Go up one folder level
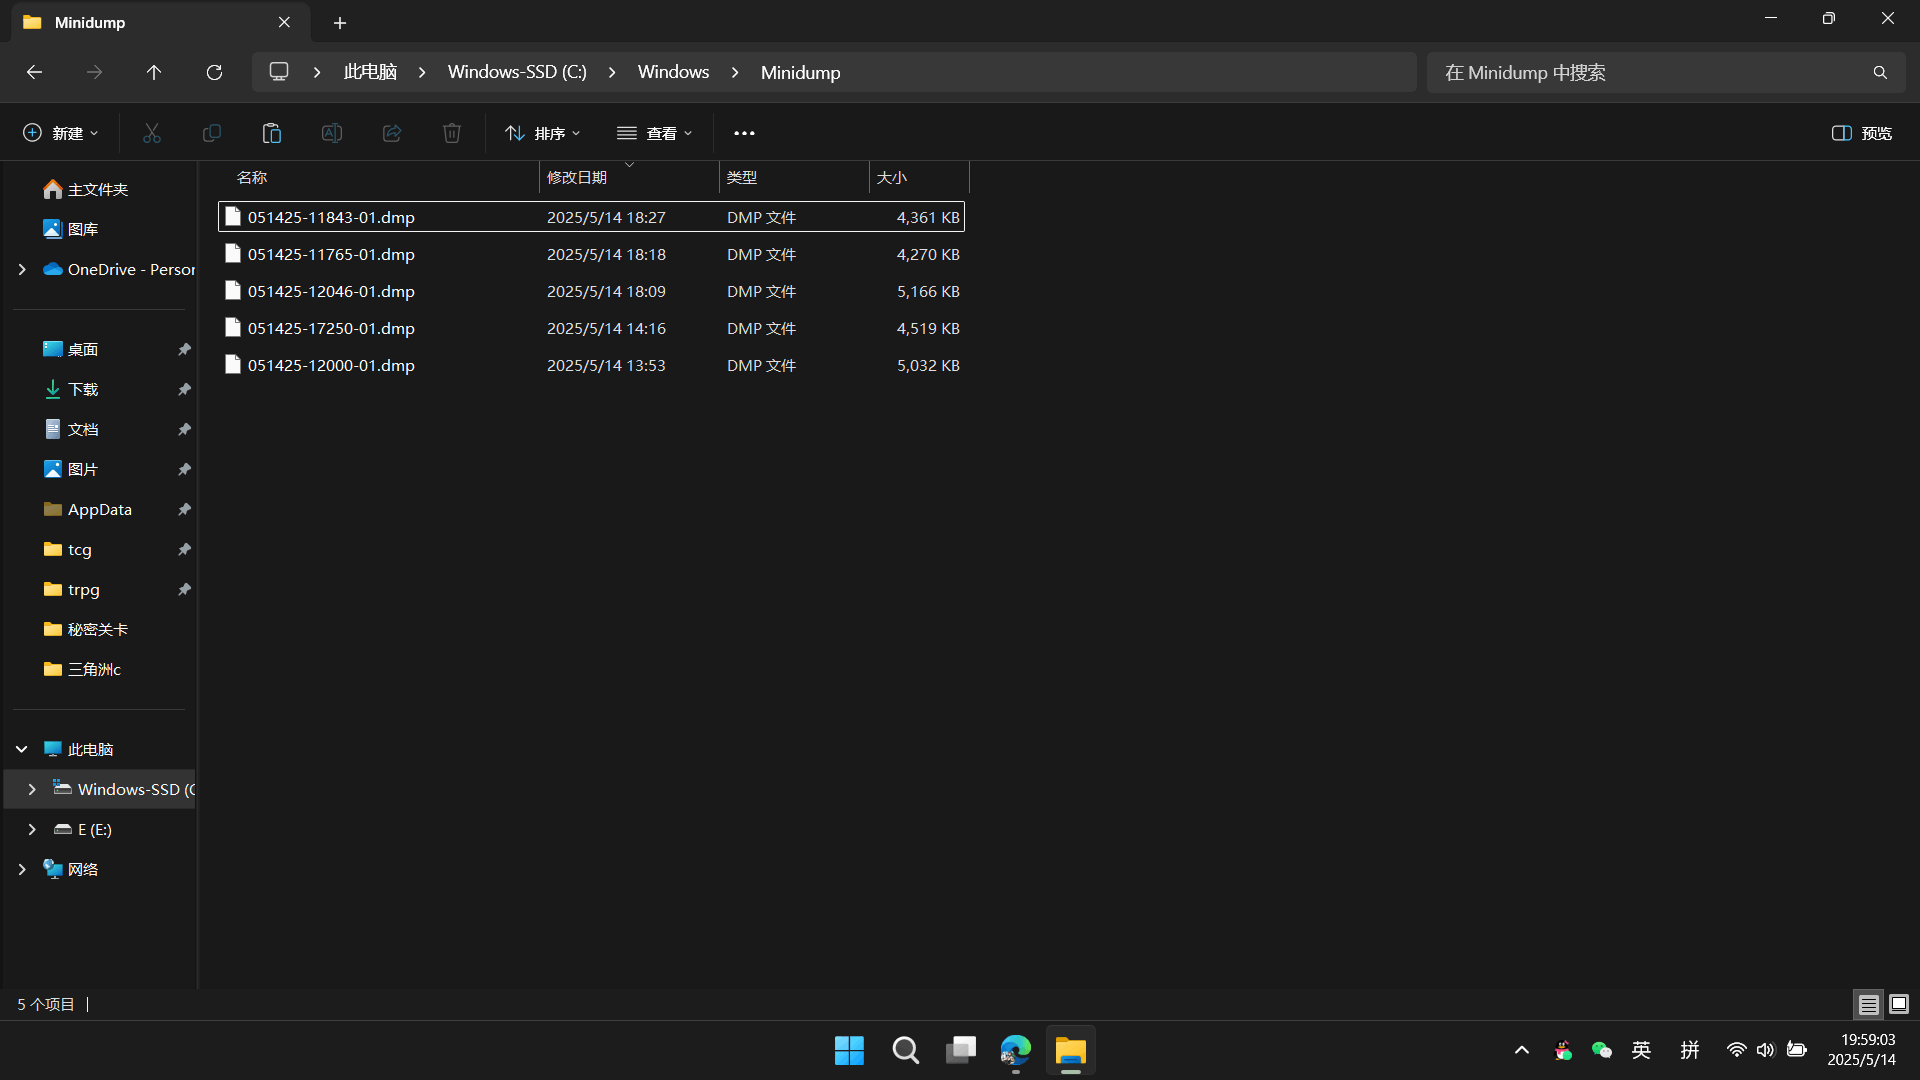 pyautogui.click(x=154, y=72)
